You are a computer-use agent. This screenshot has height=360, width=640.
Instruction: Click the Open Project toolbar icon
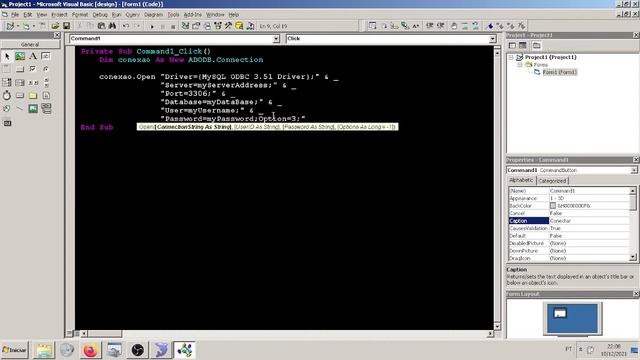[55, 26]
